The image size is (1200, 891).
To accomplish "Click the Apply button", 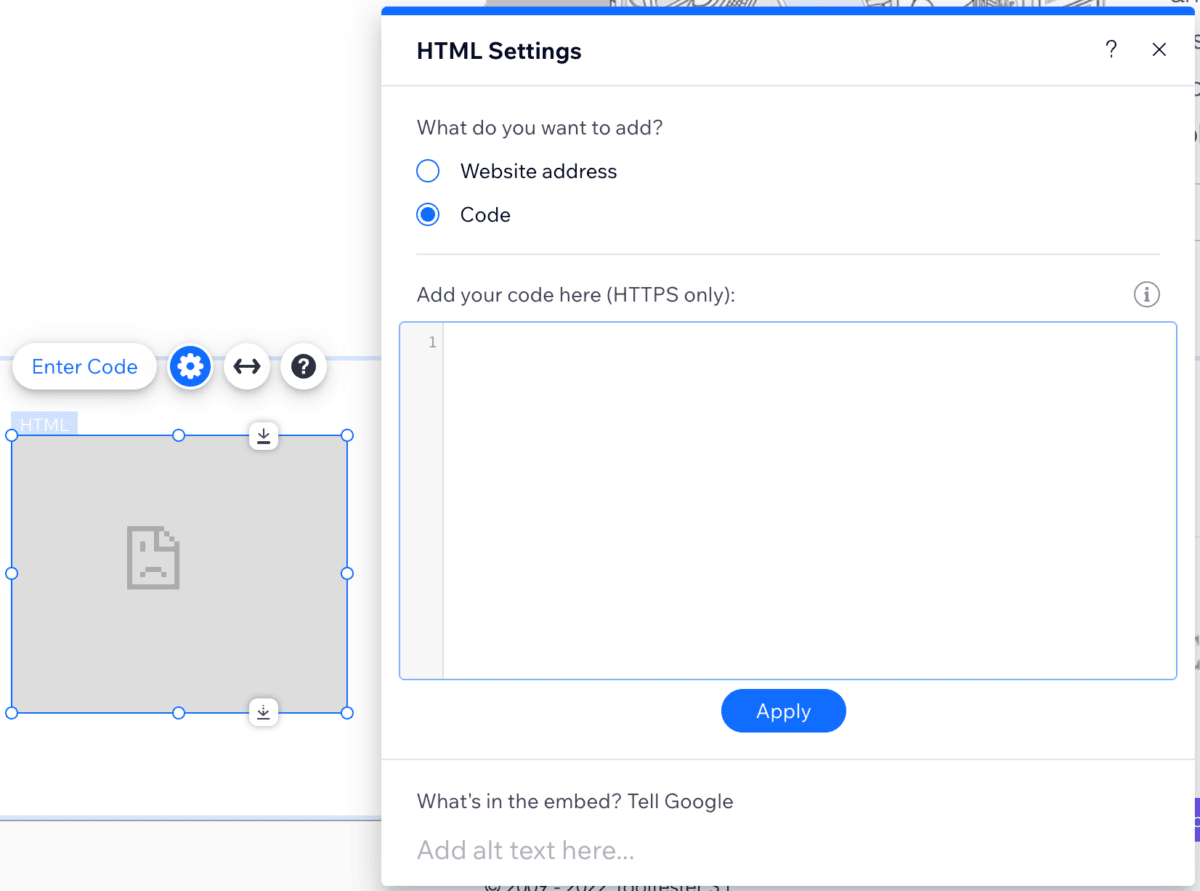I will click(783, 711).
